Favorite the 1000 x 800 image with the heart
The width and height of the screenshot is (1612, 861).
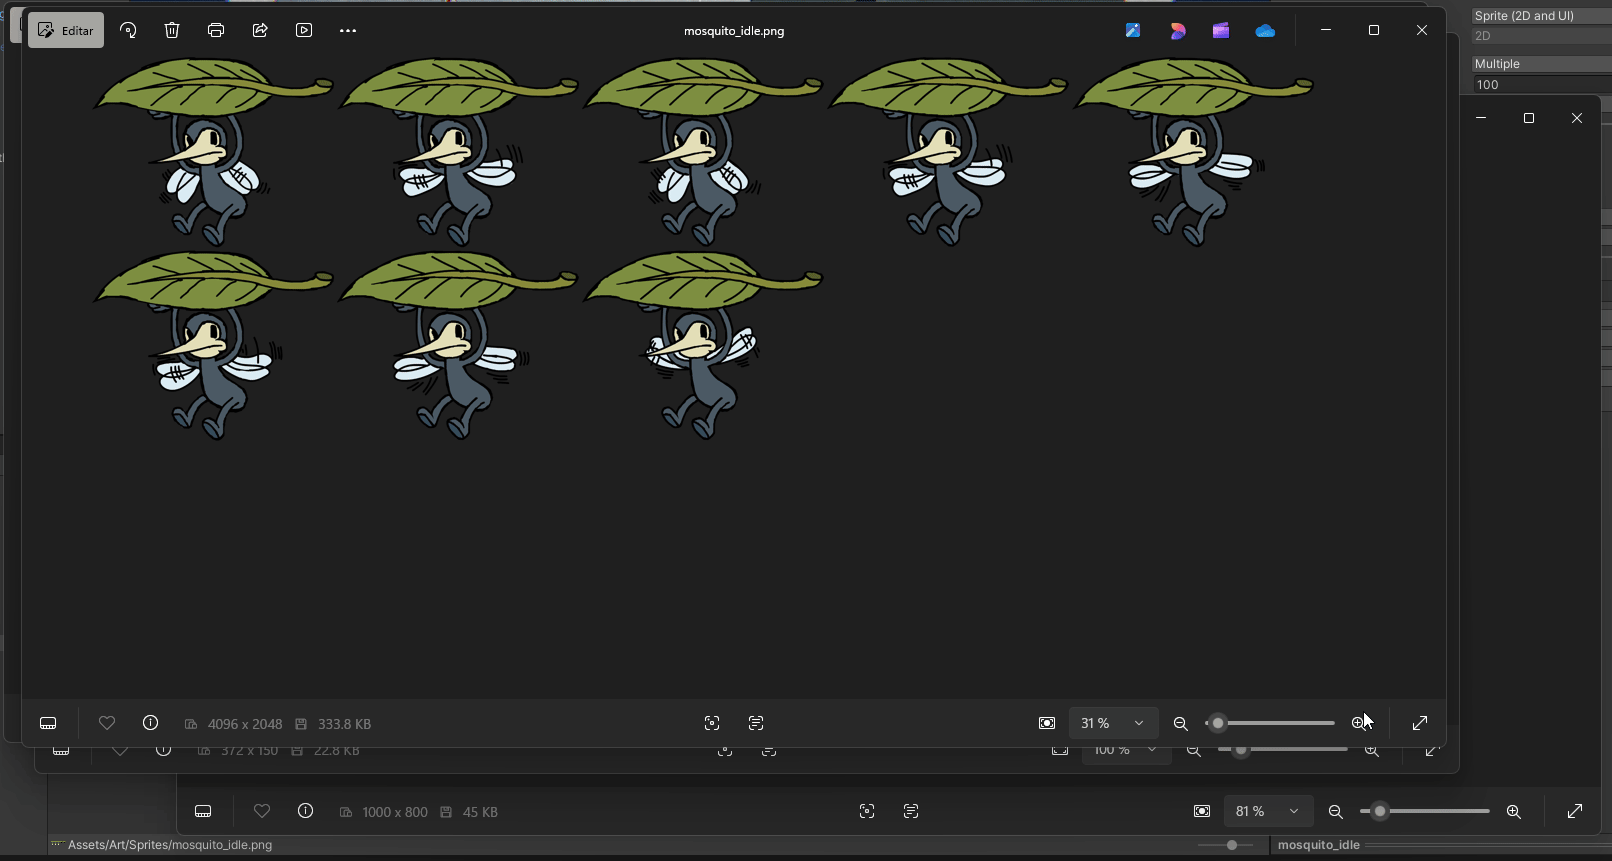pos(262,811)
